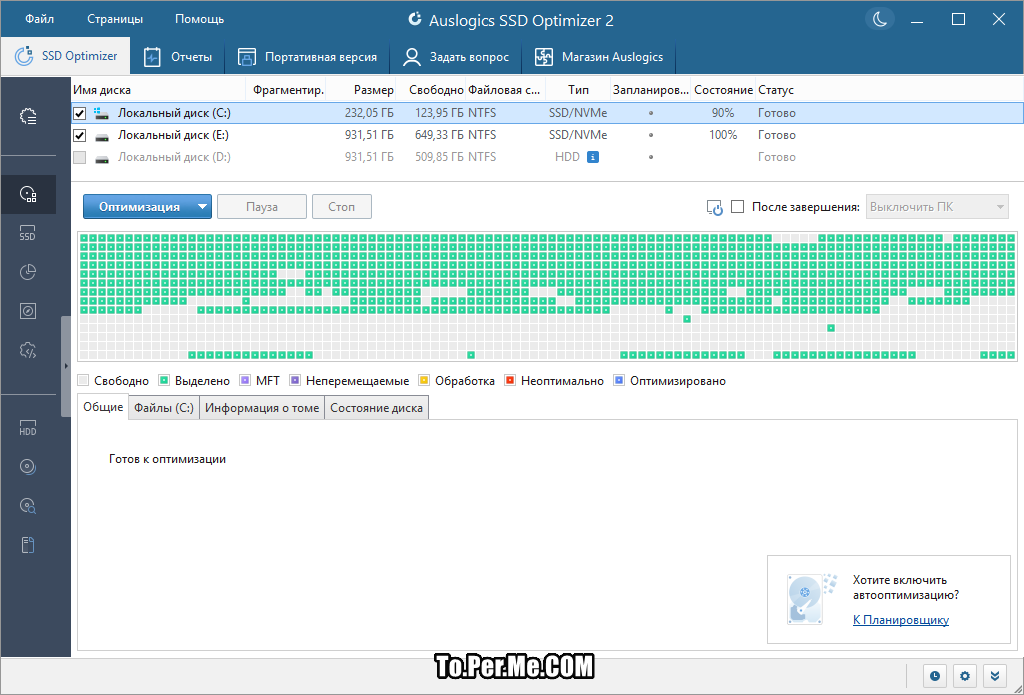Click the SSD icon in left sidebar

[28, 234]
